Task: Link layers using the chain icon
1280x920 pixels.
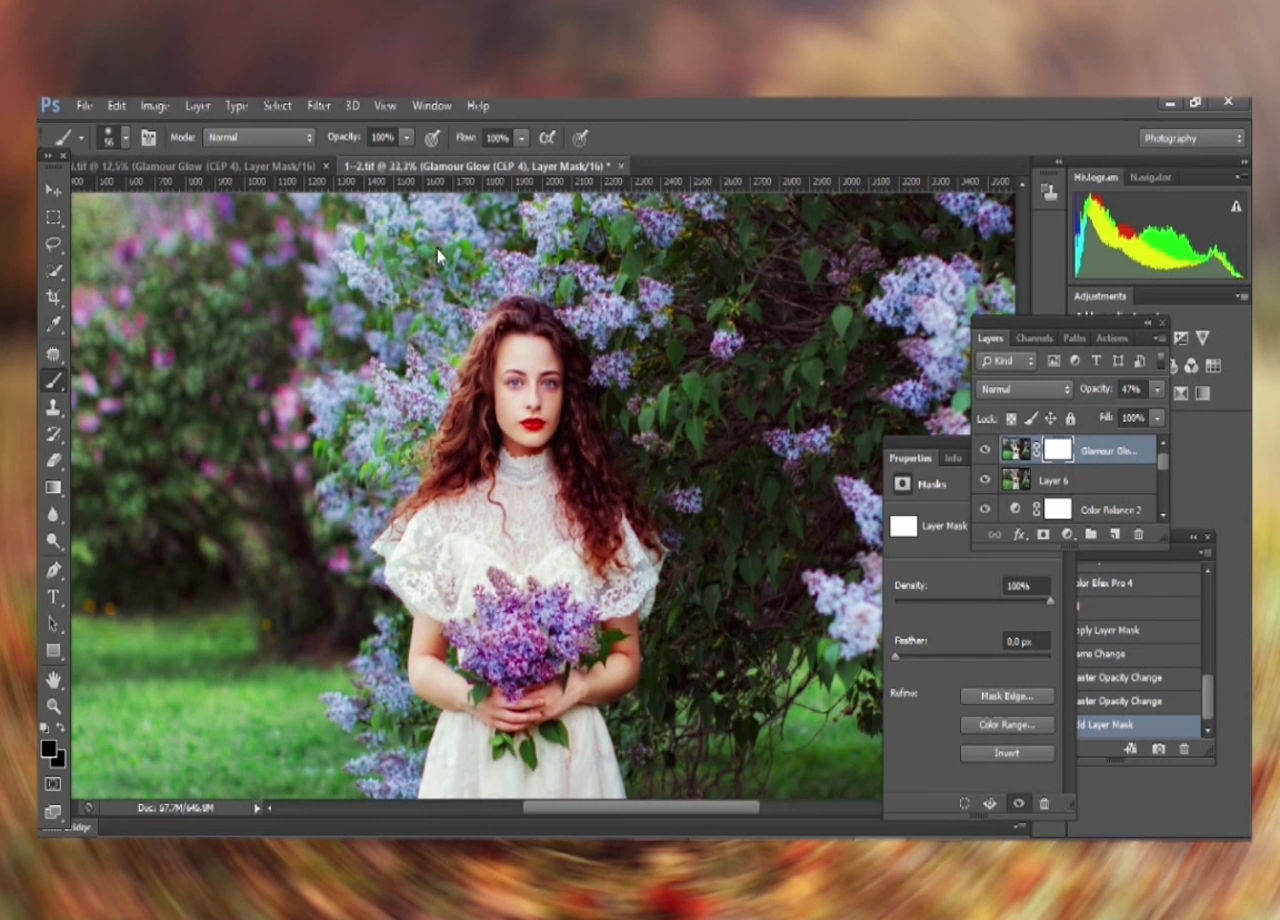Action: point(995,535)
